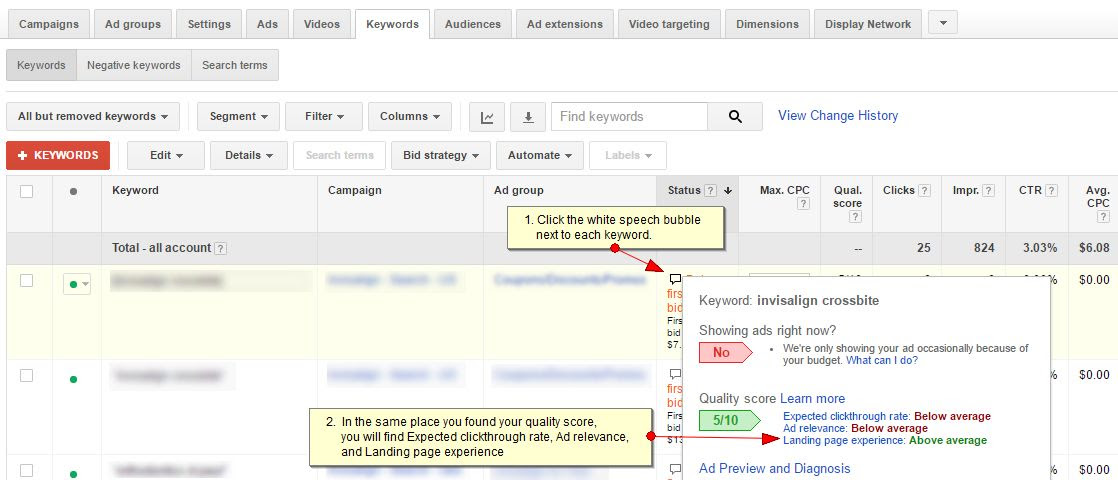The height and width of the screenshot is (480, 1118).
Task: Click the download report icon
Action: pyautogui.click(x=528, y=117)
